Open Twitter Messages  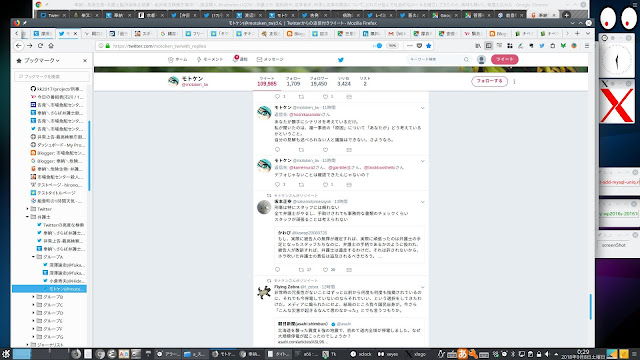tap(270, 60)
